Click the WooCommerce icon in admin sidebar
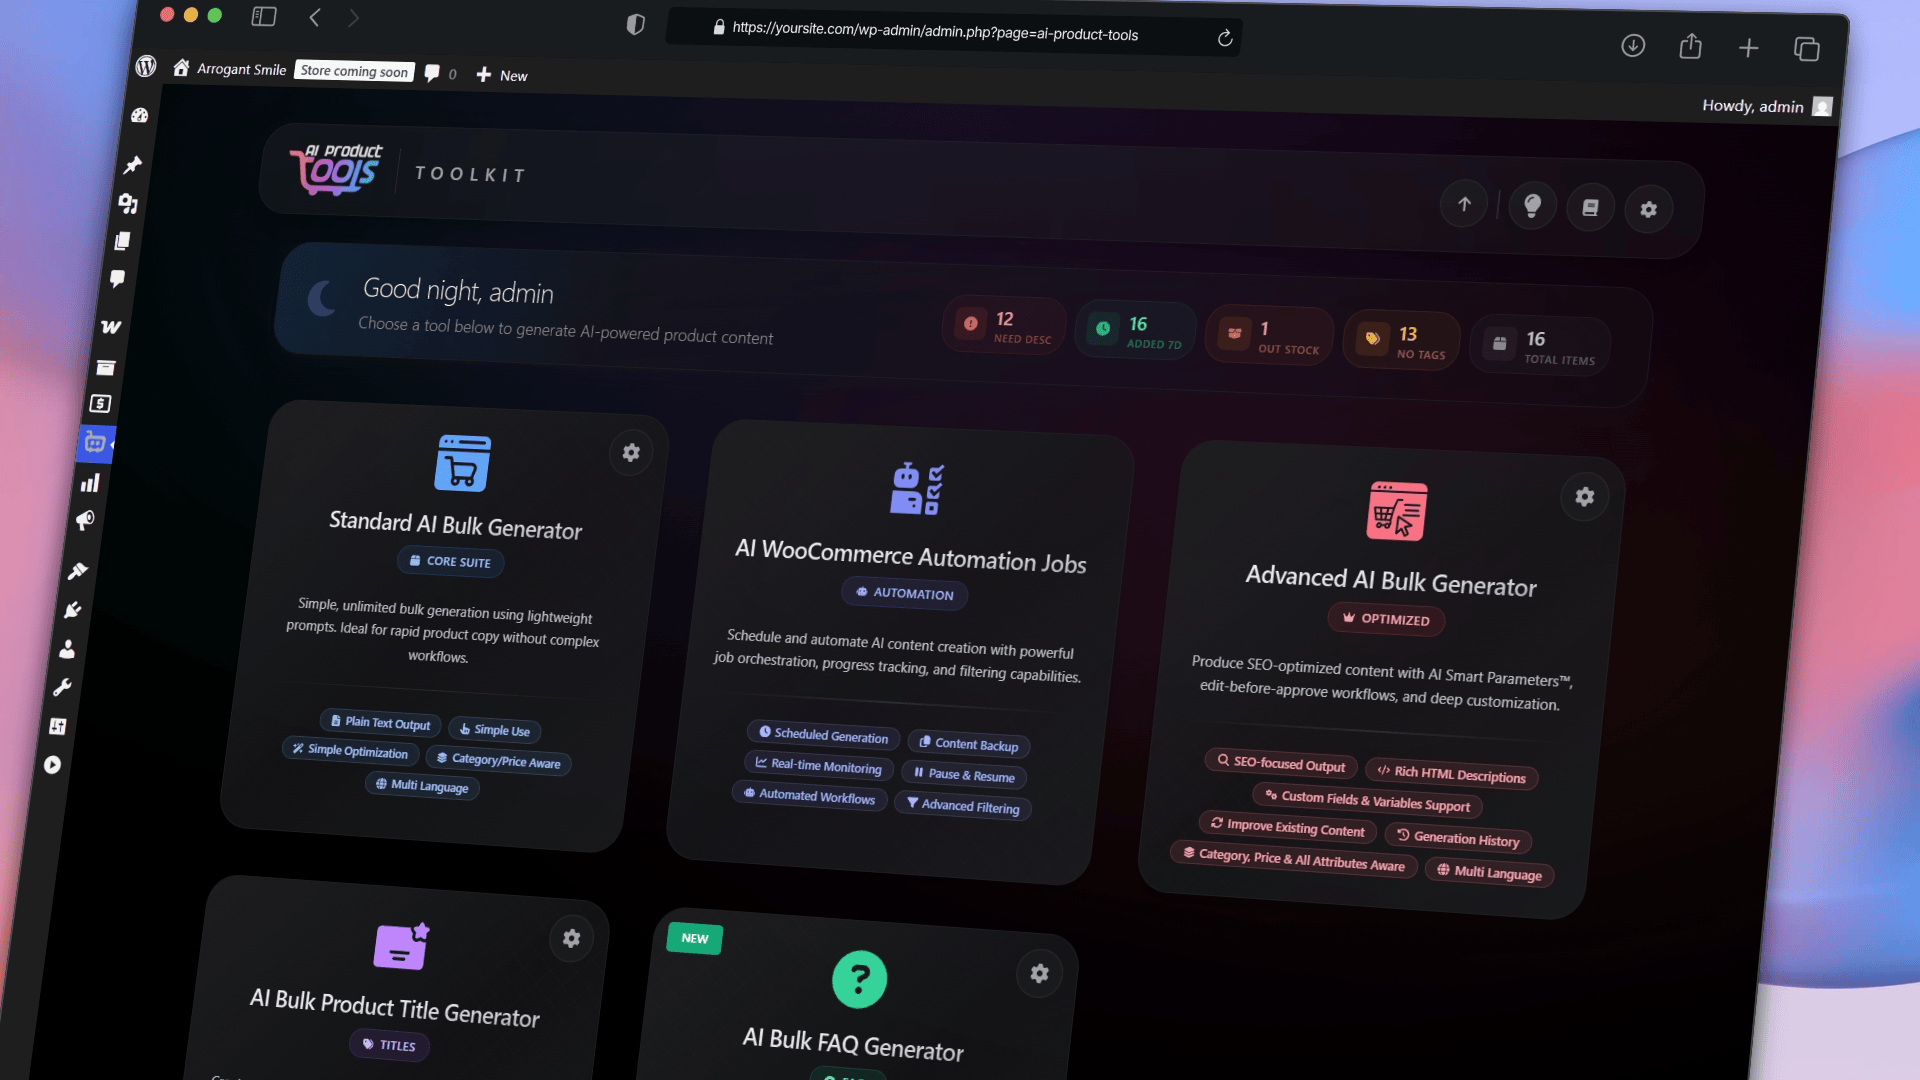Screen dimensions: 1920x1080 pos(111,327)
